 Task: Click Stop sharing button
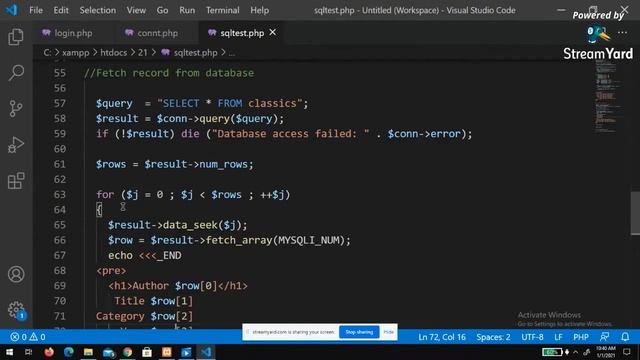tap(359, 332)
